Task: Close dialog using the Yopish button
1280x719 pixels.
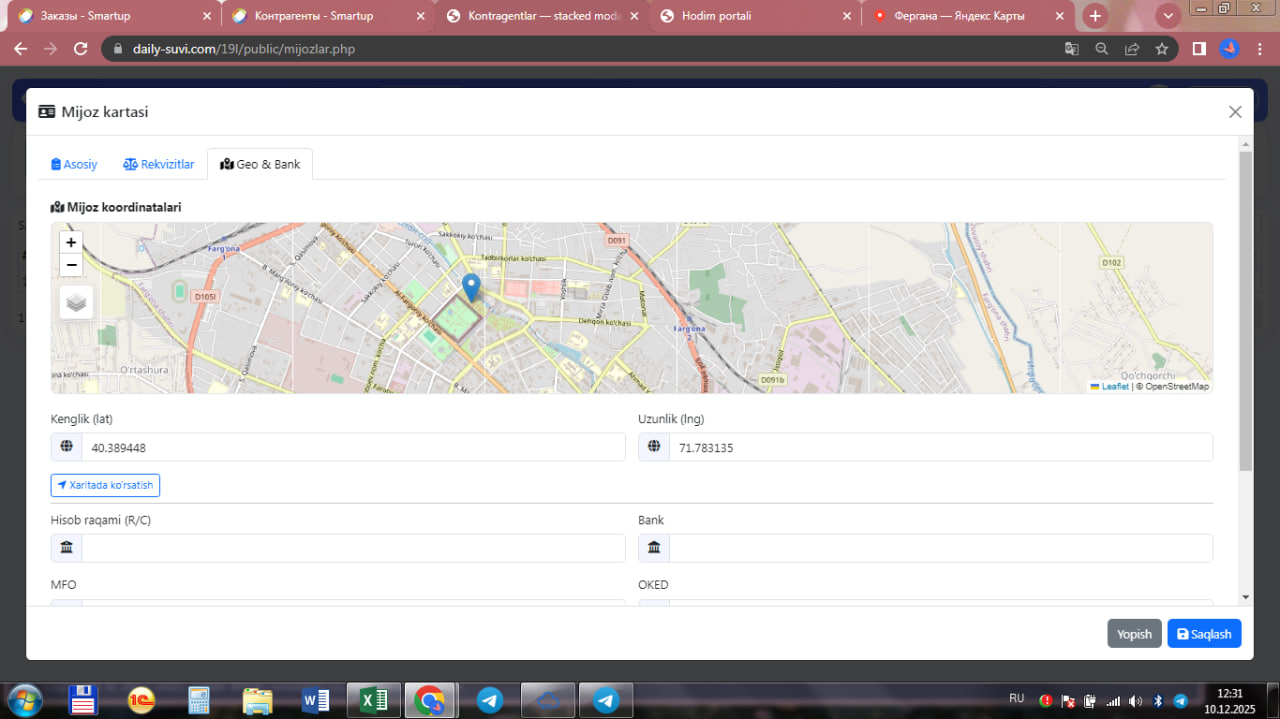Action: (1134, 634)
